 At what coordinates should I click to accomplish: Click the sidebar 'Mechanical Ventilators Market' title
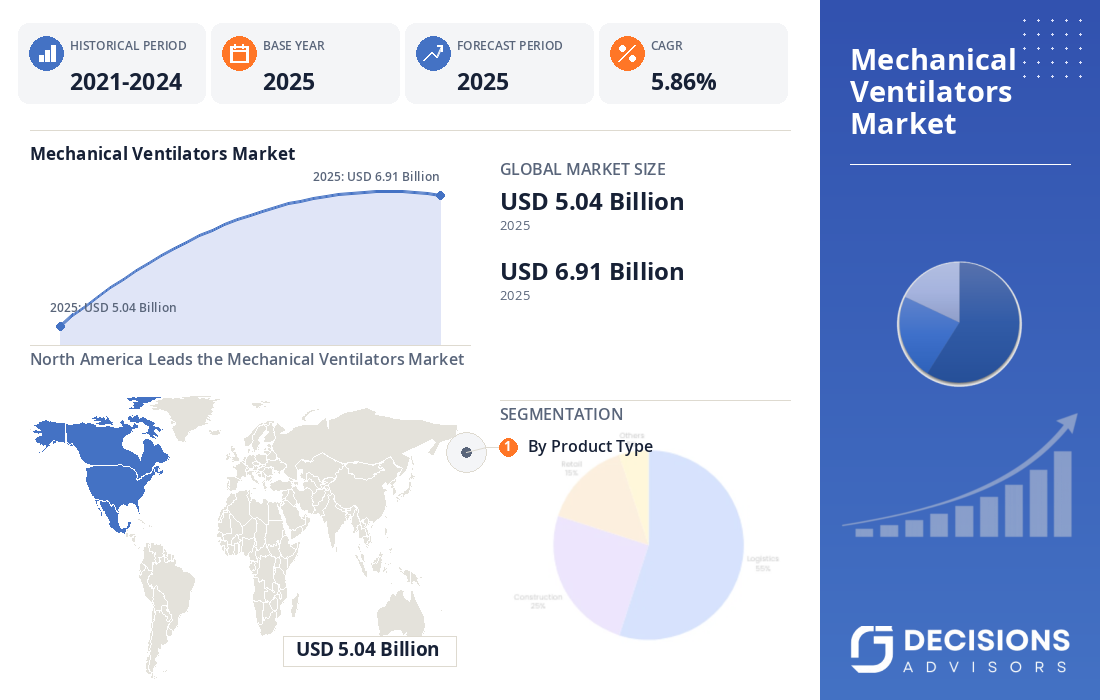coord(933,91)
